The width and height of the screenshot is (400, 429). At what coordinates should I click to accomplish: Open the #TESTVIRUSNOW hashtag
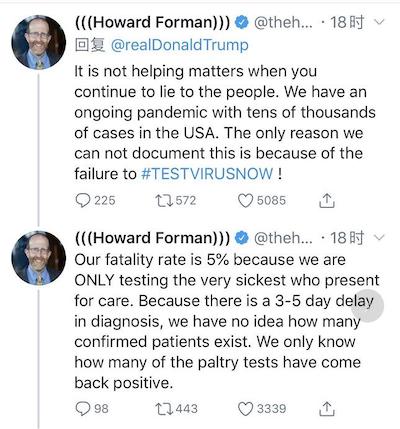click(207, 174)
